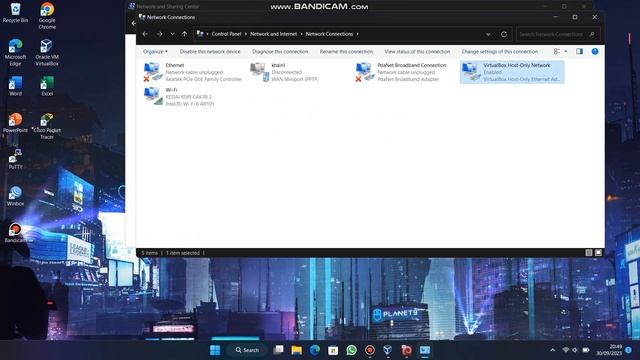The height and width of the screenshot is (360, 640).
Task: Go back with the Back arrow
Action: (x=145, y=34)
